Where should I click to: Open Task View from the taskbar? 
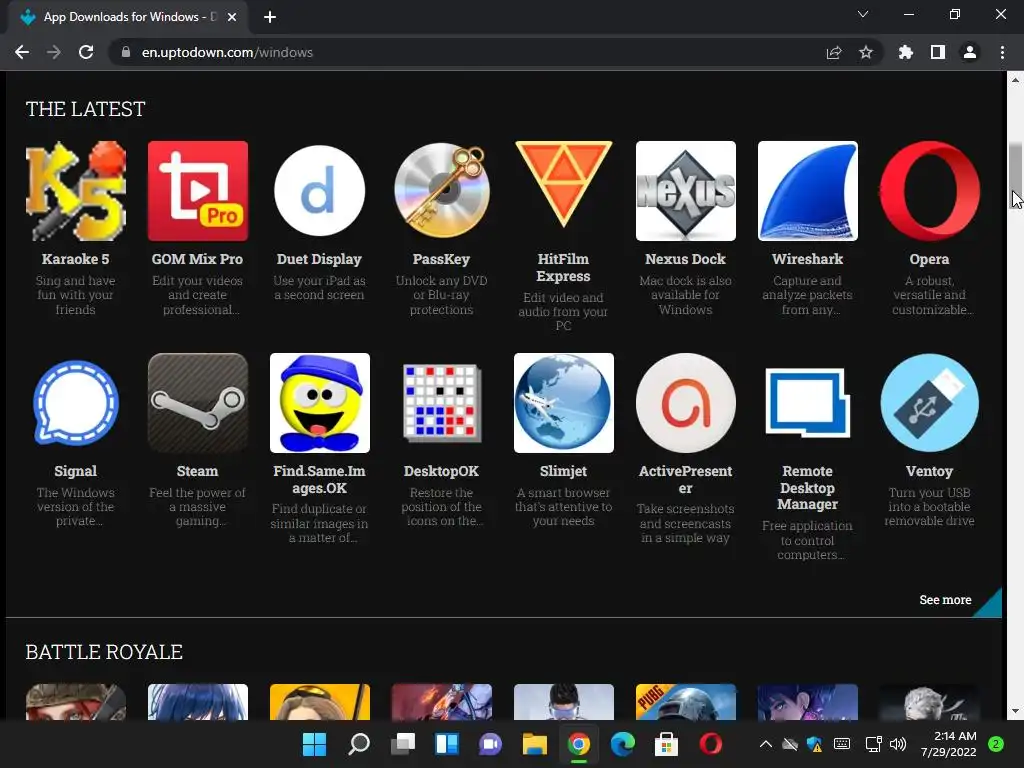pyautogui.click(x=402, y=744)
